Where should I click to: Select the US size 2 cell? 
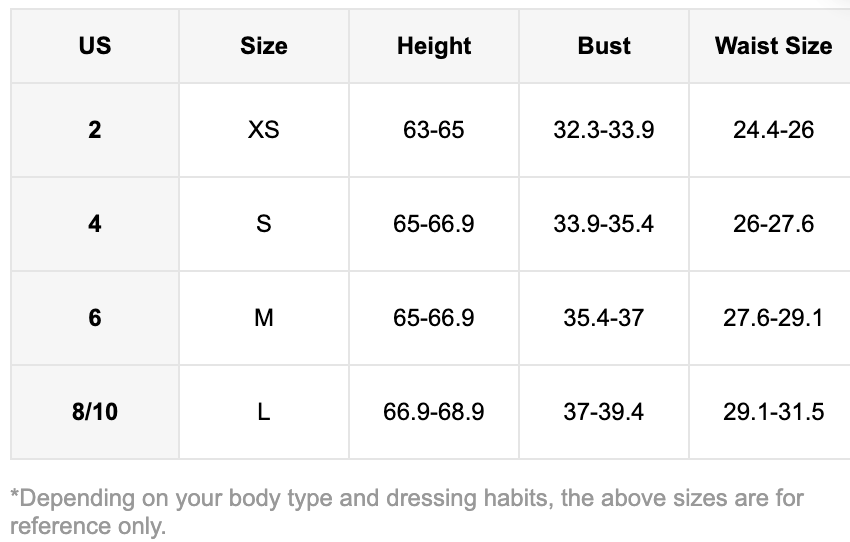[x=95, y=130]
